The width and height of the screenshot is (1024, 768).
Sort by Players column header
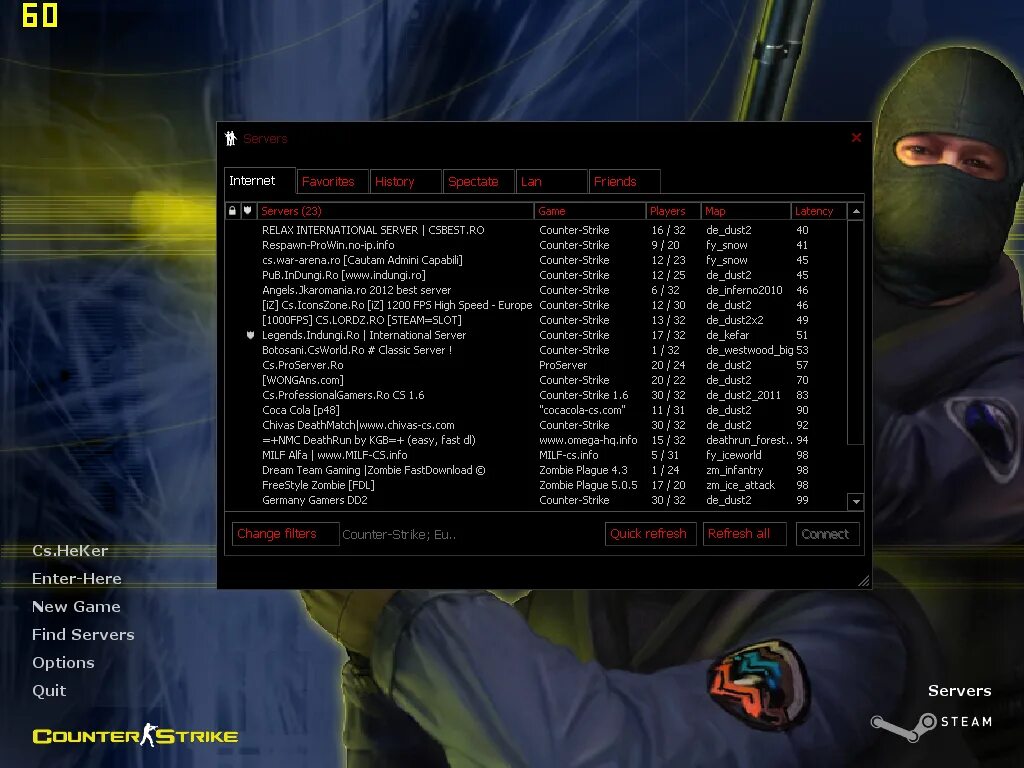click(673, 211)
